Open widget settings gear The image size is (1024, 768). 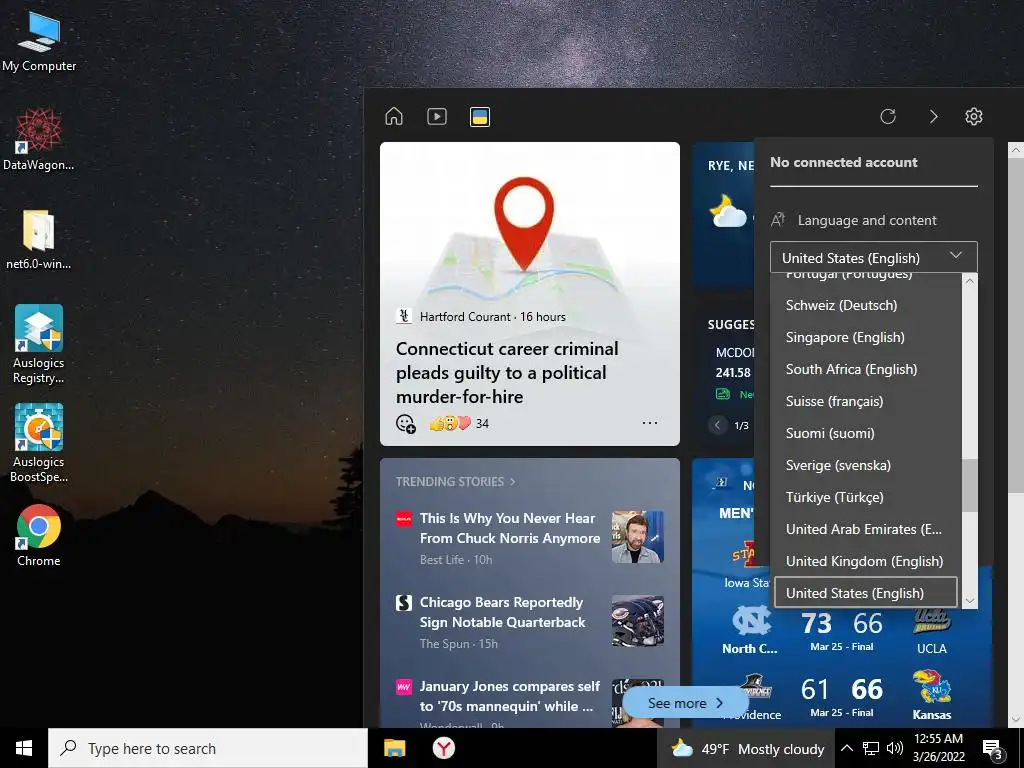(x=974, y=116)
